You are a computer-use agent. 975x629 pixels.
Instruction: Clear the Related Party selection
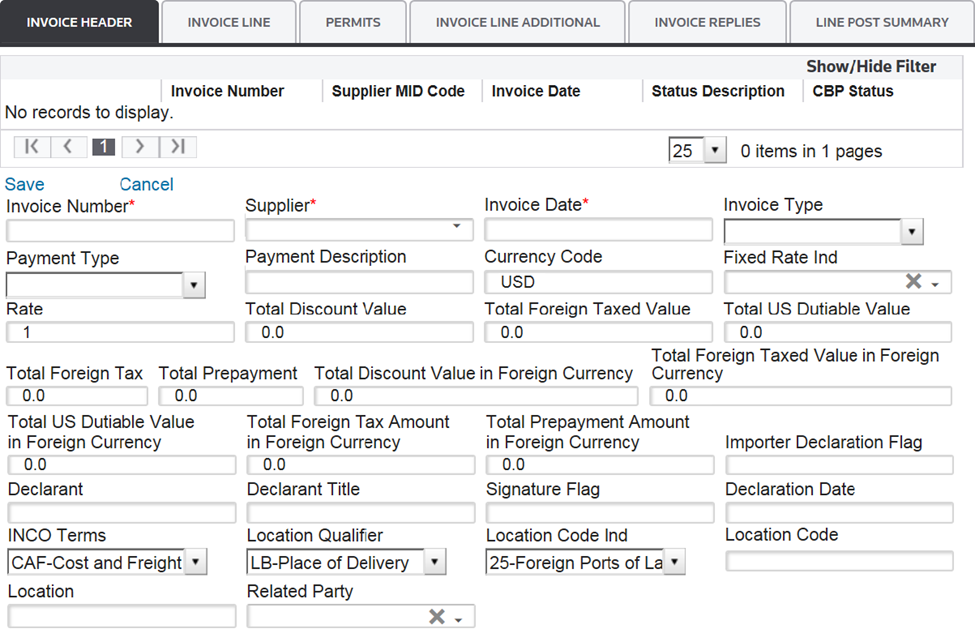tap(436, 617)
